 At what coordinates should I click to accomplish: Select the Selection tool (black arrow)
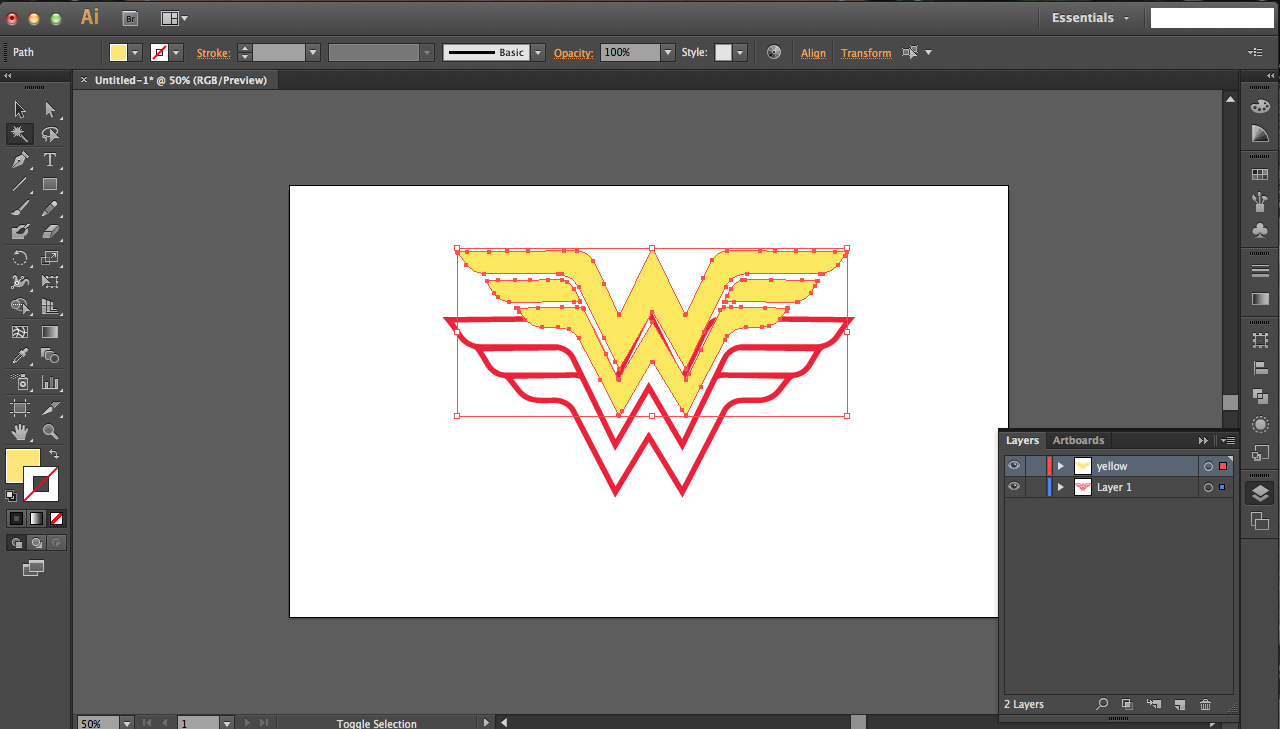(x=20, y=110)
